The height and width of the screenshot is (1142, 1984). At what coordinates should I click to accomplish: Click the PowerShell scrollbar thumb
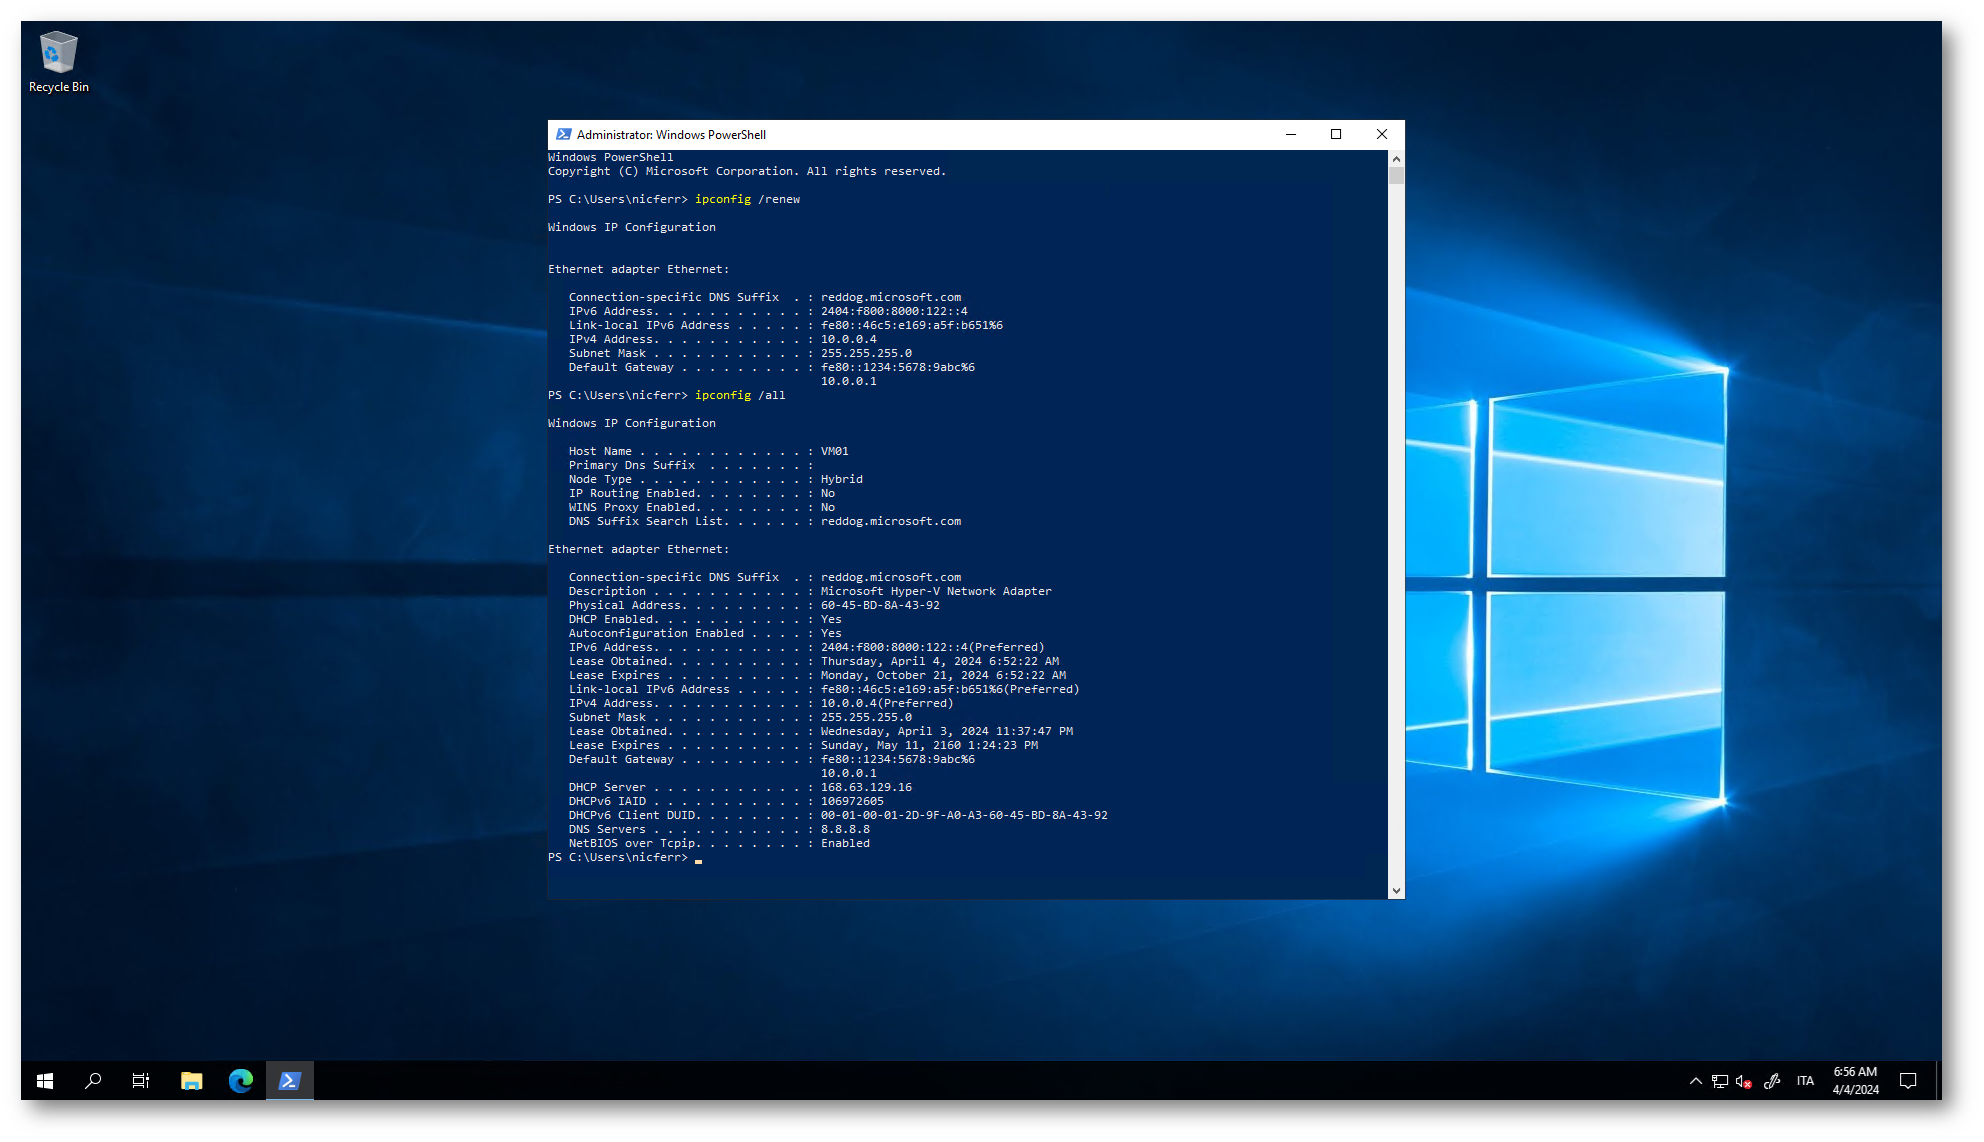click(1396, 176)
